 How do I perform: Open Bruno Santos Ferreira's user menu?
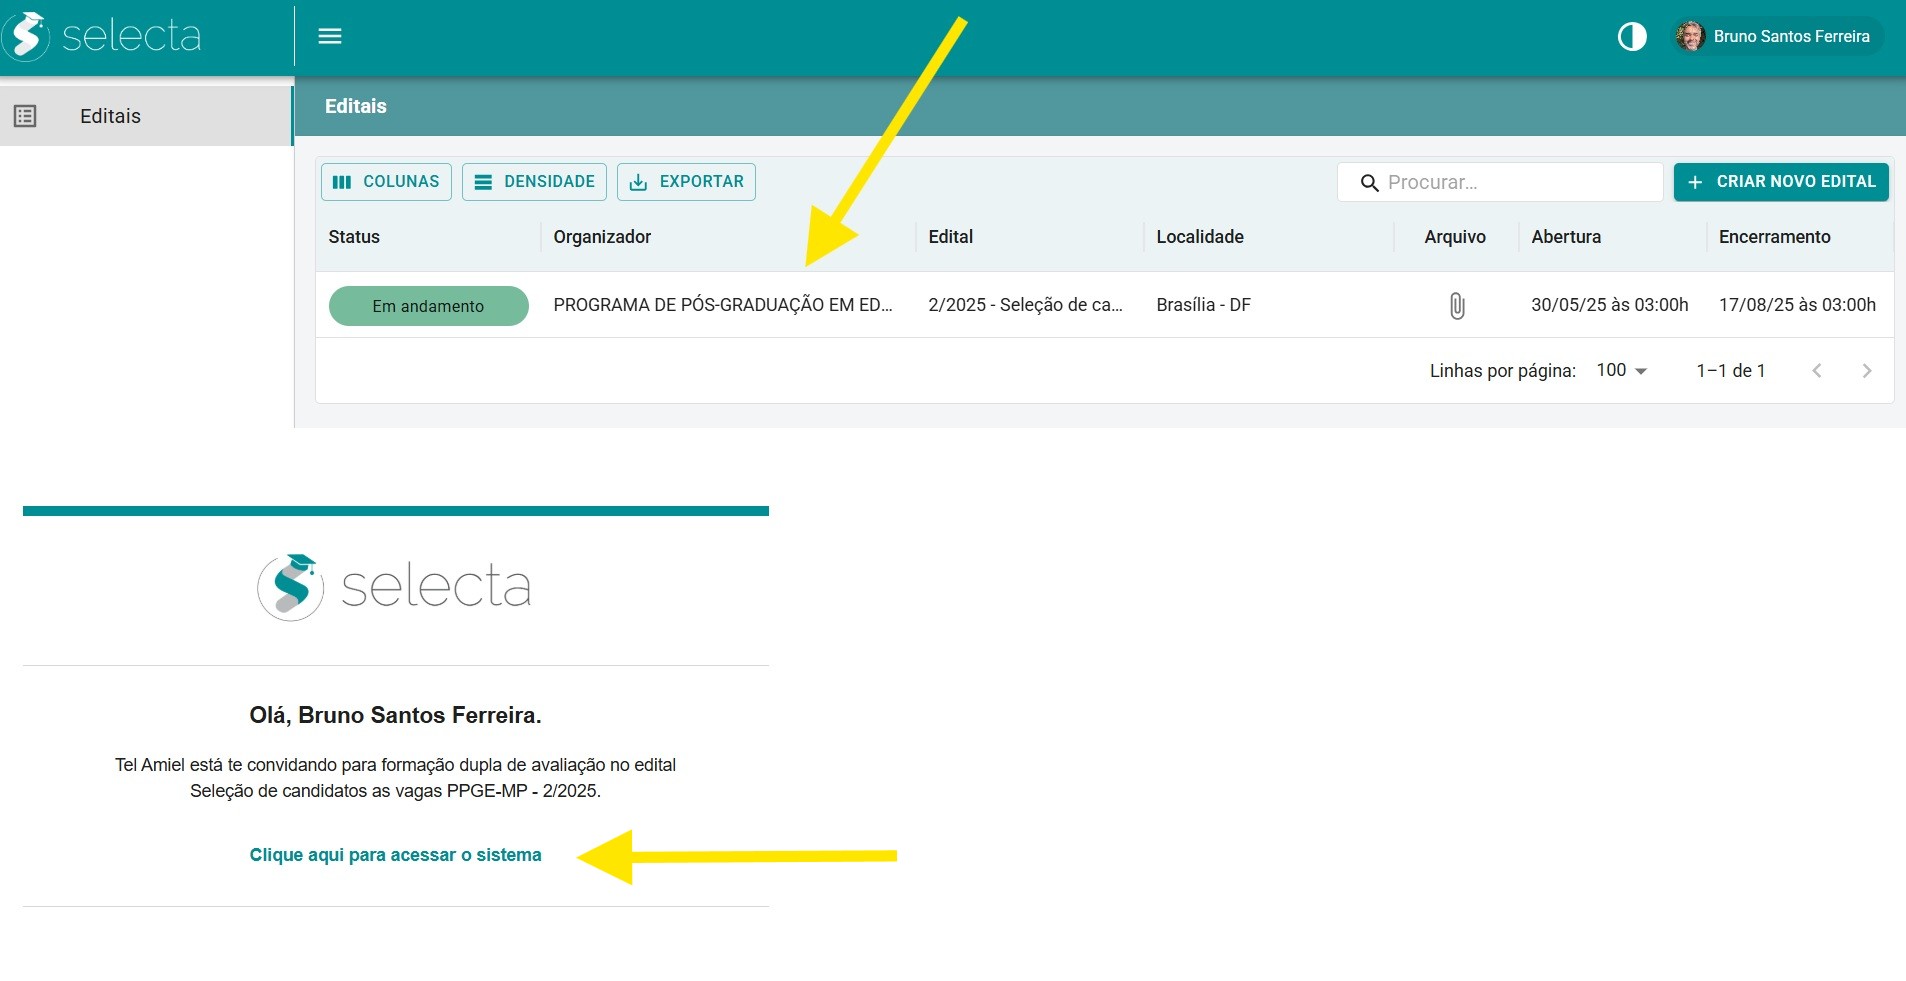[x=1777, y=36]
